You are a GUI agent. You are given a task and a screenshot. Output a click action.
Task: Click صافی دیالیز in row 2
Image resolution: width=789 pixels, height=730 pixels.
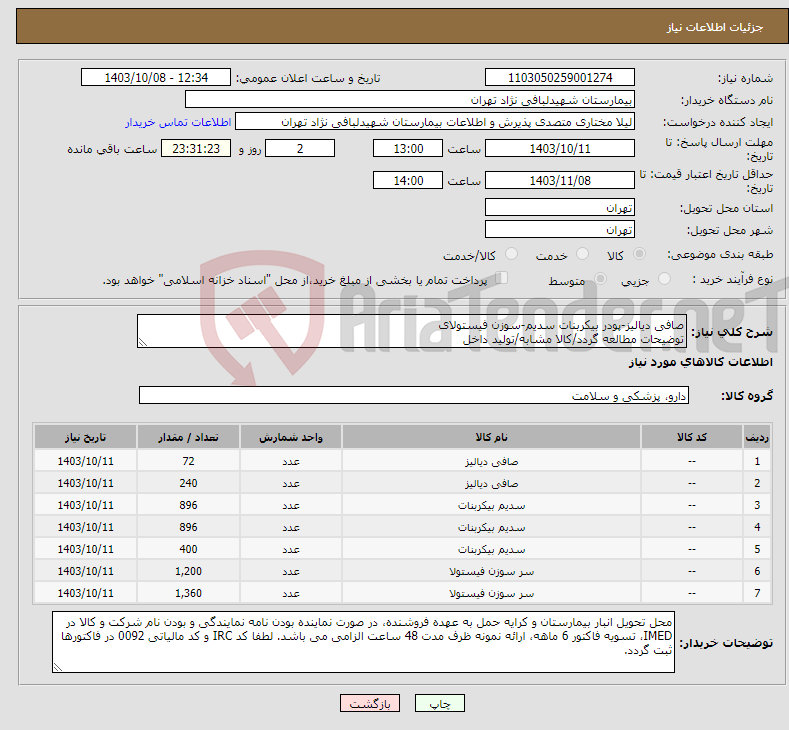click(491, 483)
